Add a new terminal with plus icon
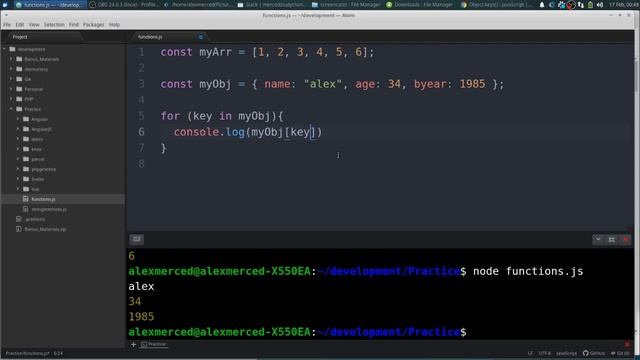The height and width of the screenshot is (360, 640). tap(133, 344)
